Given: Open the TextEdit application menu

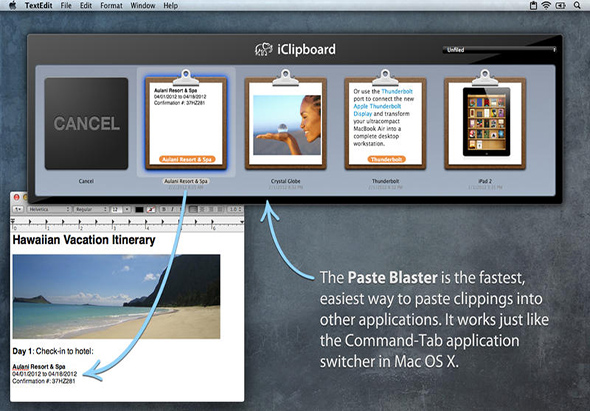Looking at the screenshot, I should coord(38,6).
